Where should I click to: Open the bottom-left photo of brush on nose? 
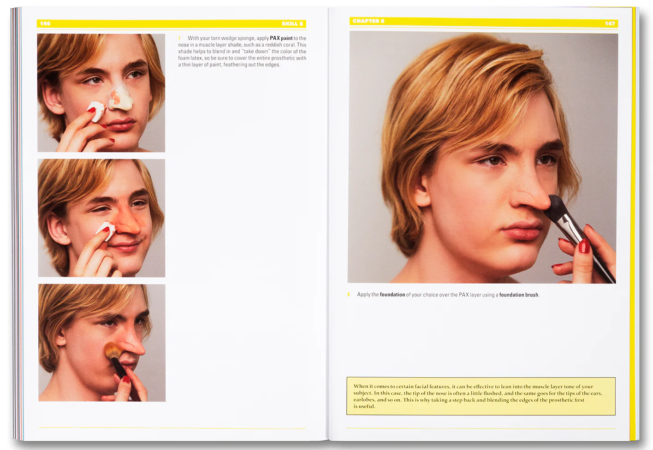(101, 342)
